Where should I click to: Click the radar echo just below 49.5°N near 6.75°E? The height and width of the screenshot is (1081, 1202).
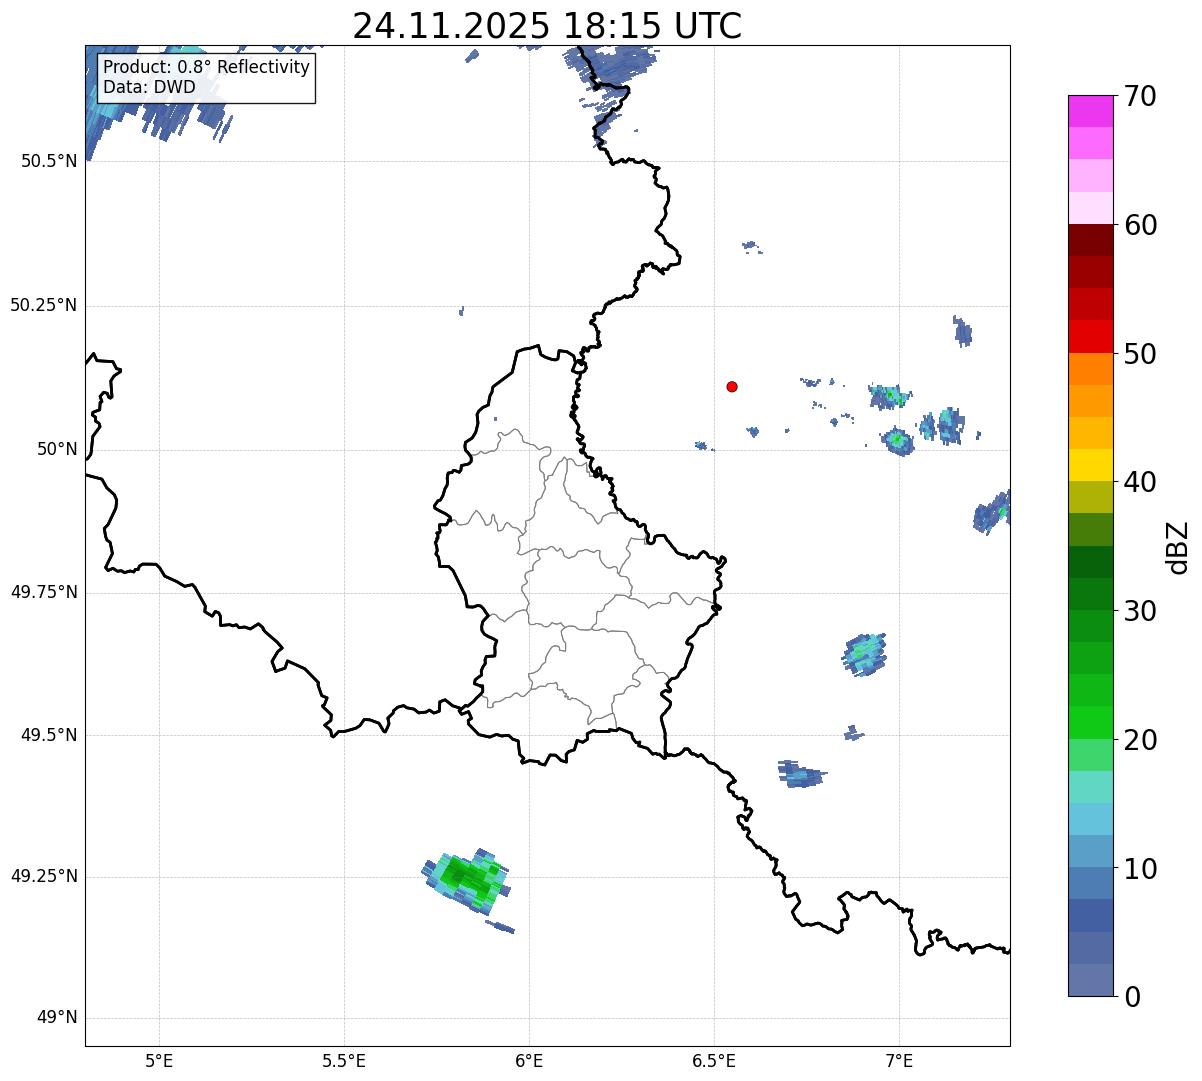coord(801,773)
